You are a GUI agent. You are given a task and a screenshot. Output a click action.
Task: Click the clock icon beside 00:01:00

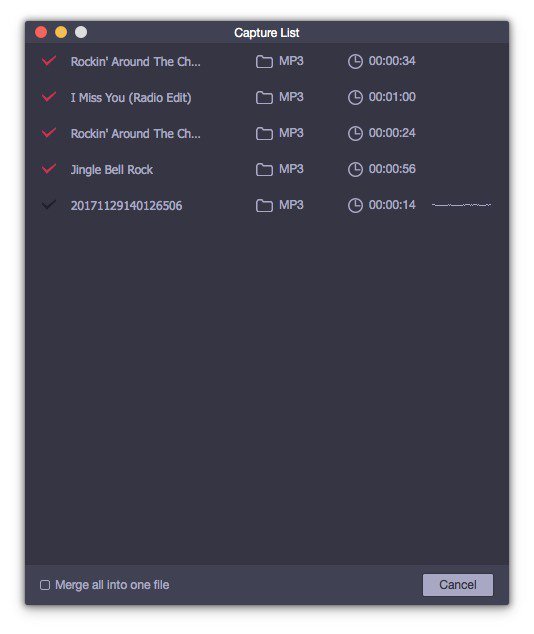click(x=355, y=97)
